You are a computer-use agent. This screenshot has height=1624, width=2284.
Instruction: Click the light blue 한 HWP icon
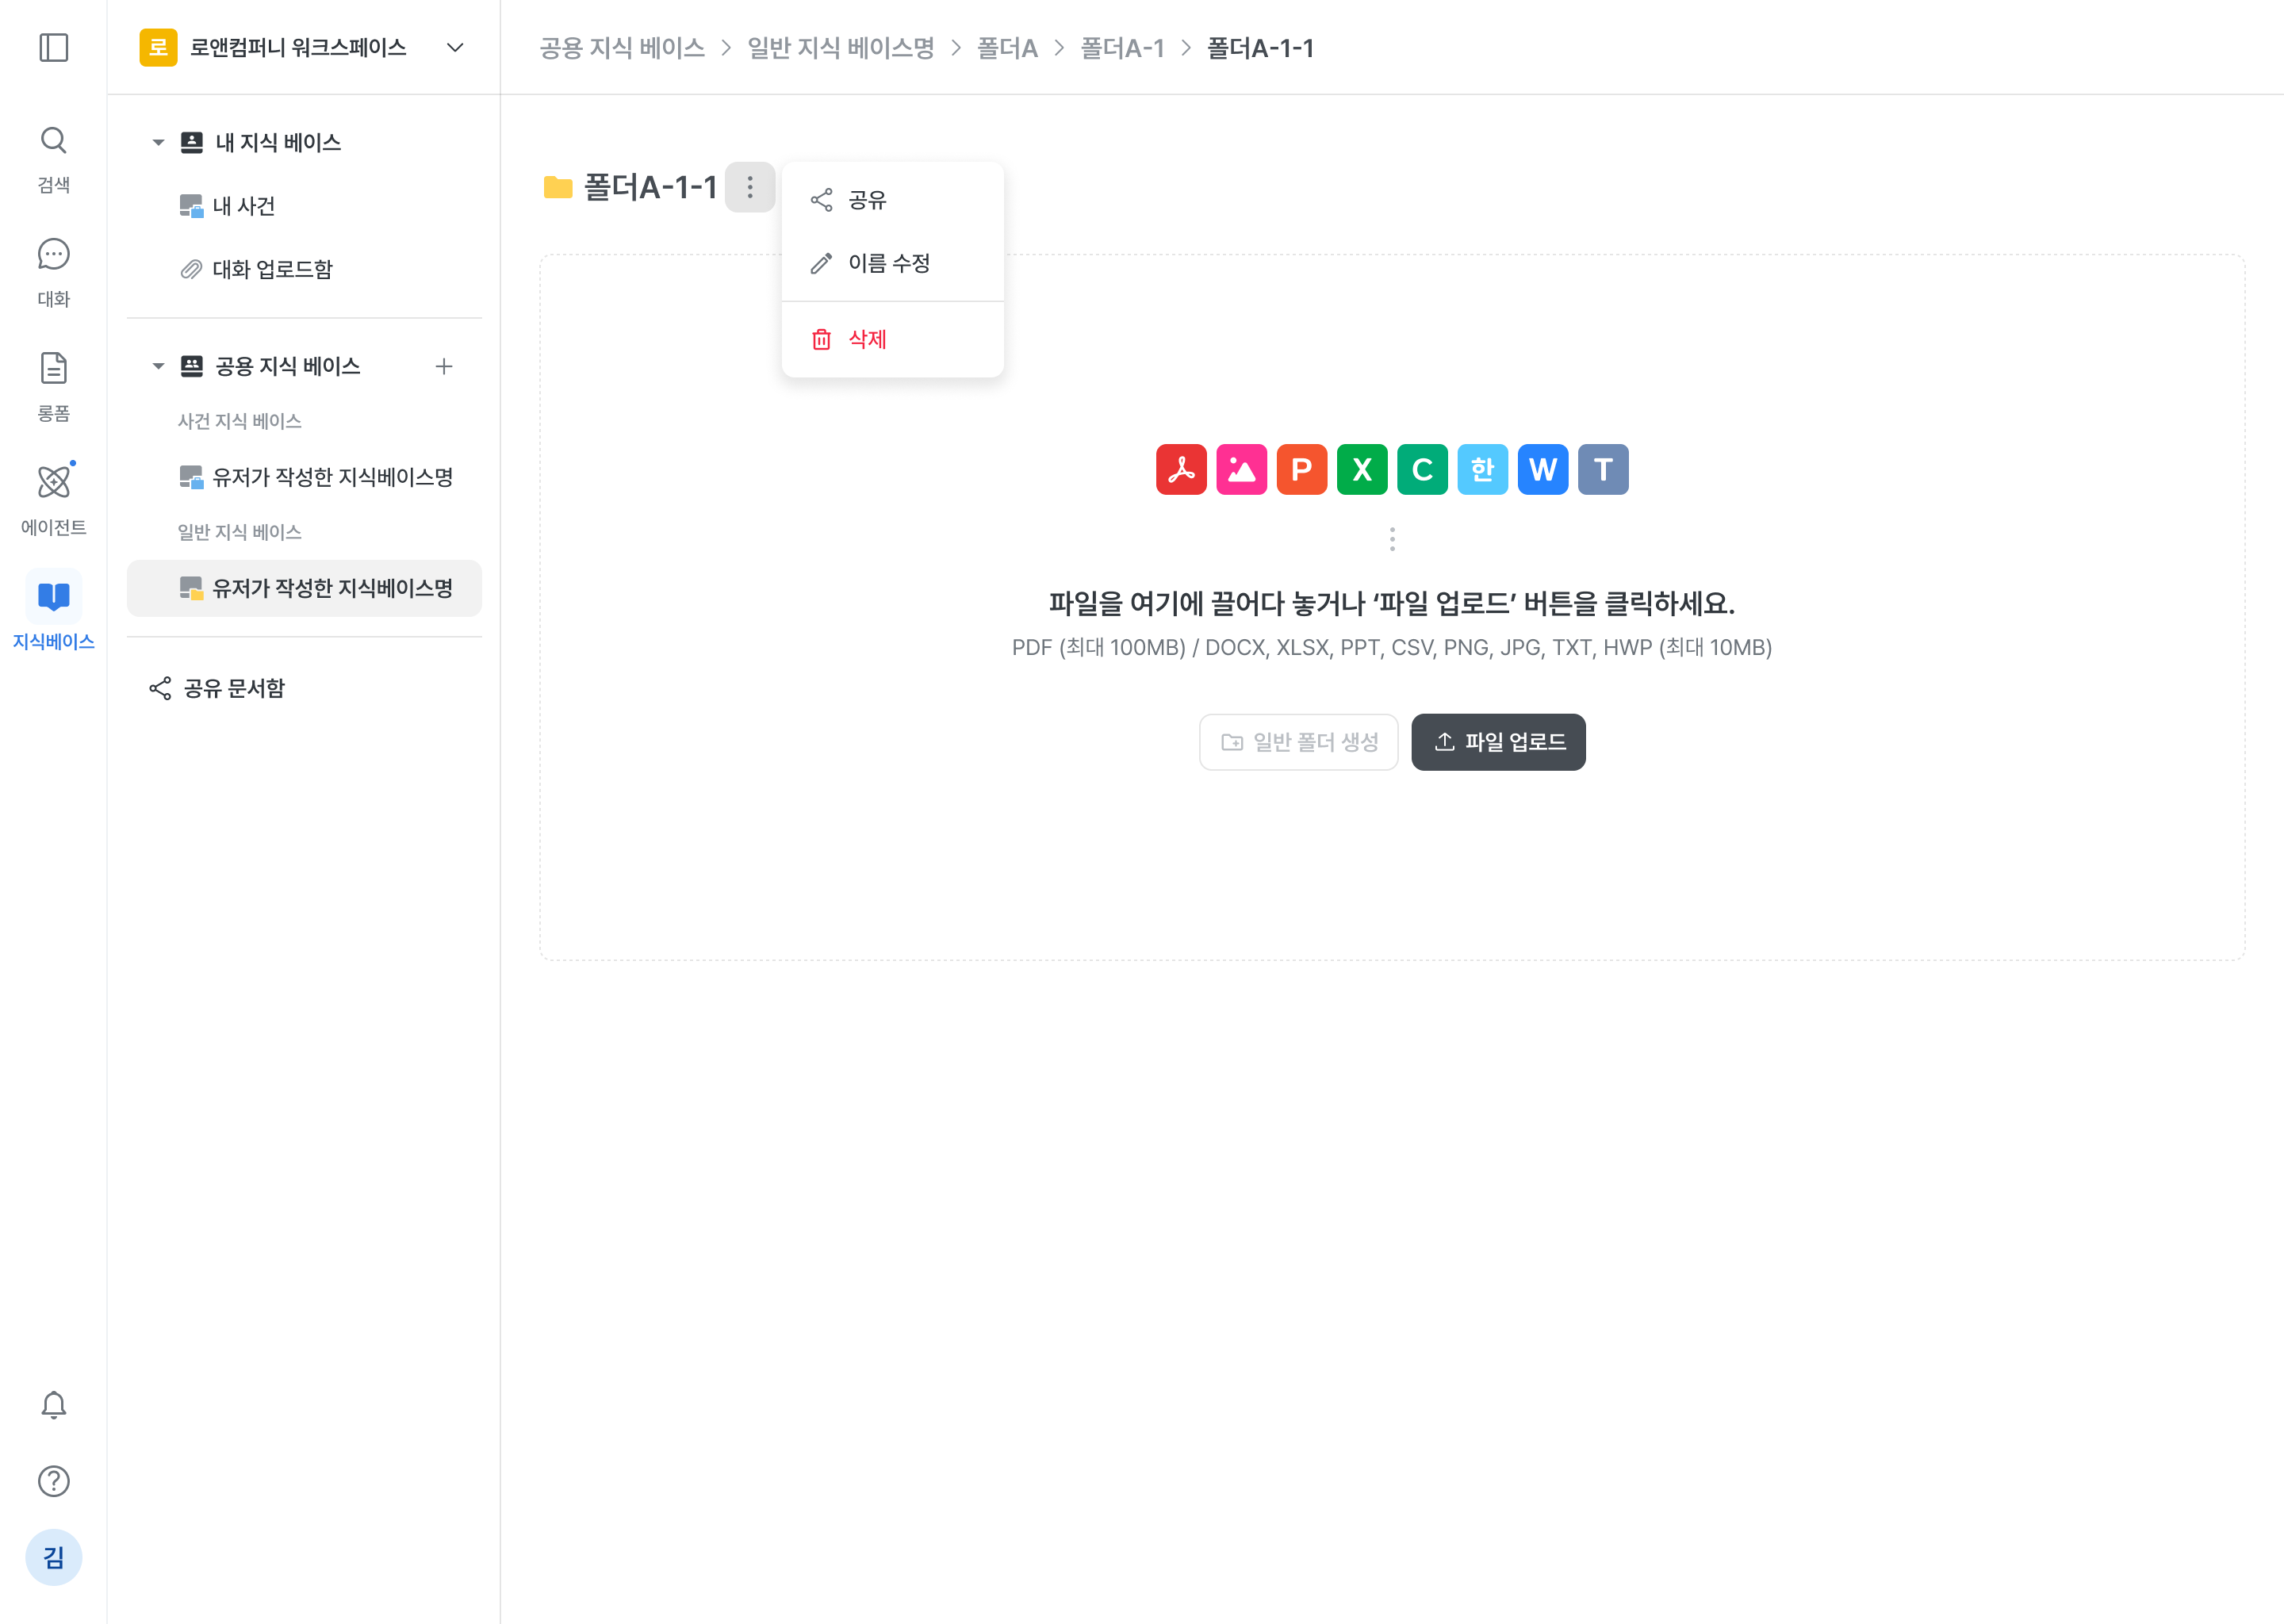(x=1482, y=469)
